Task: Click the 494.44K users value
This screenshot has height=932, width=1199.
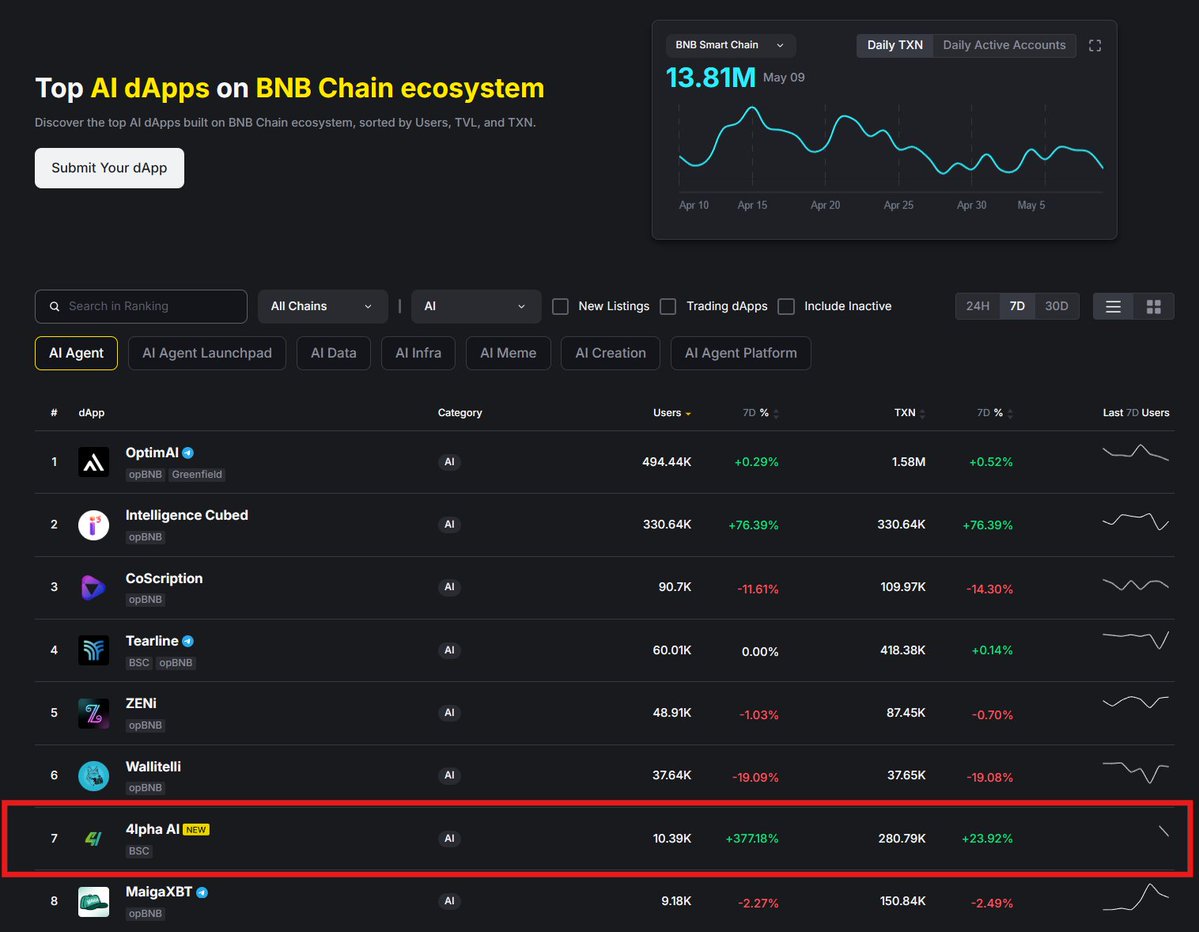Action: tap(667, 462)
